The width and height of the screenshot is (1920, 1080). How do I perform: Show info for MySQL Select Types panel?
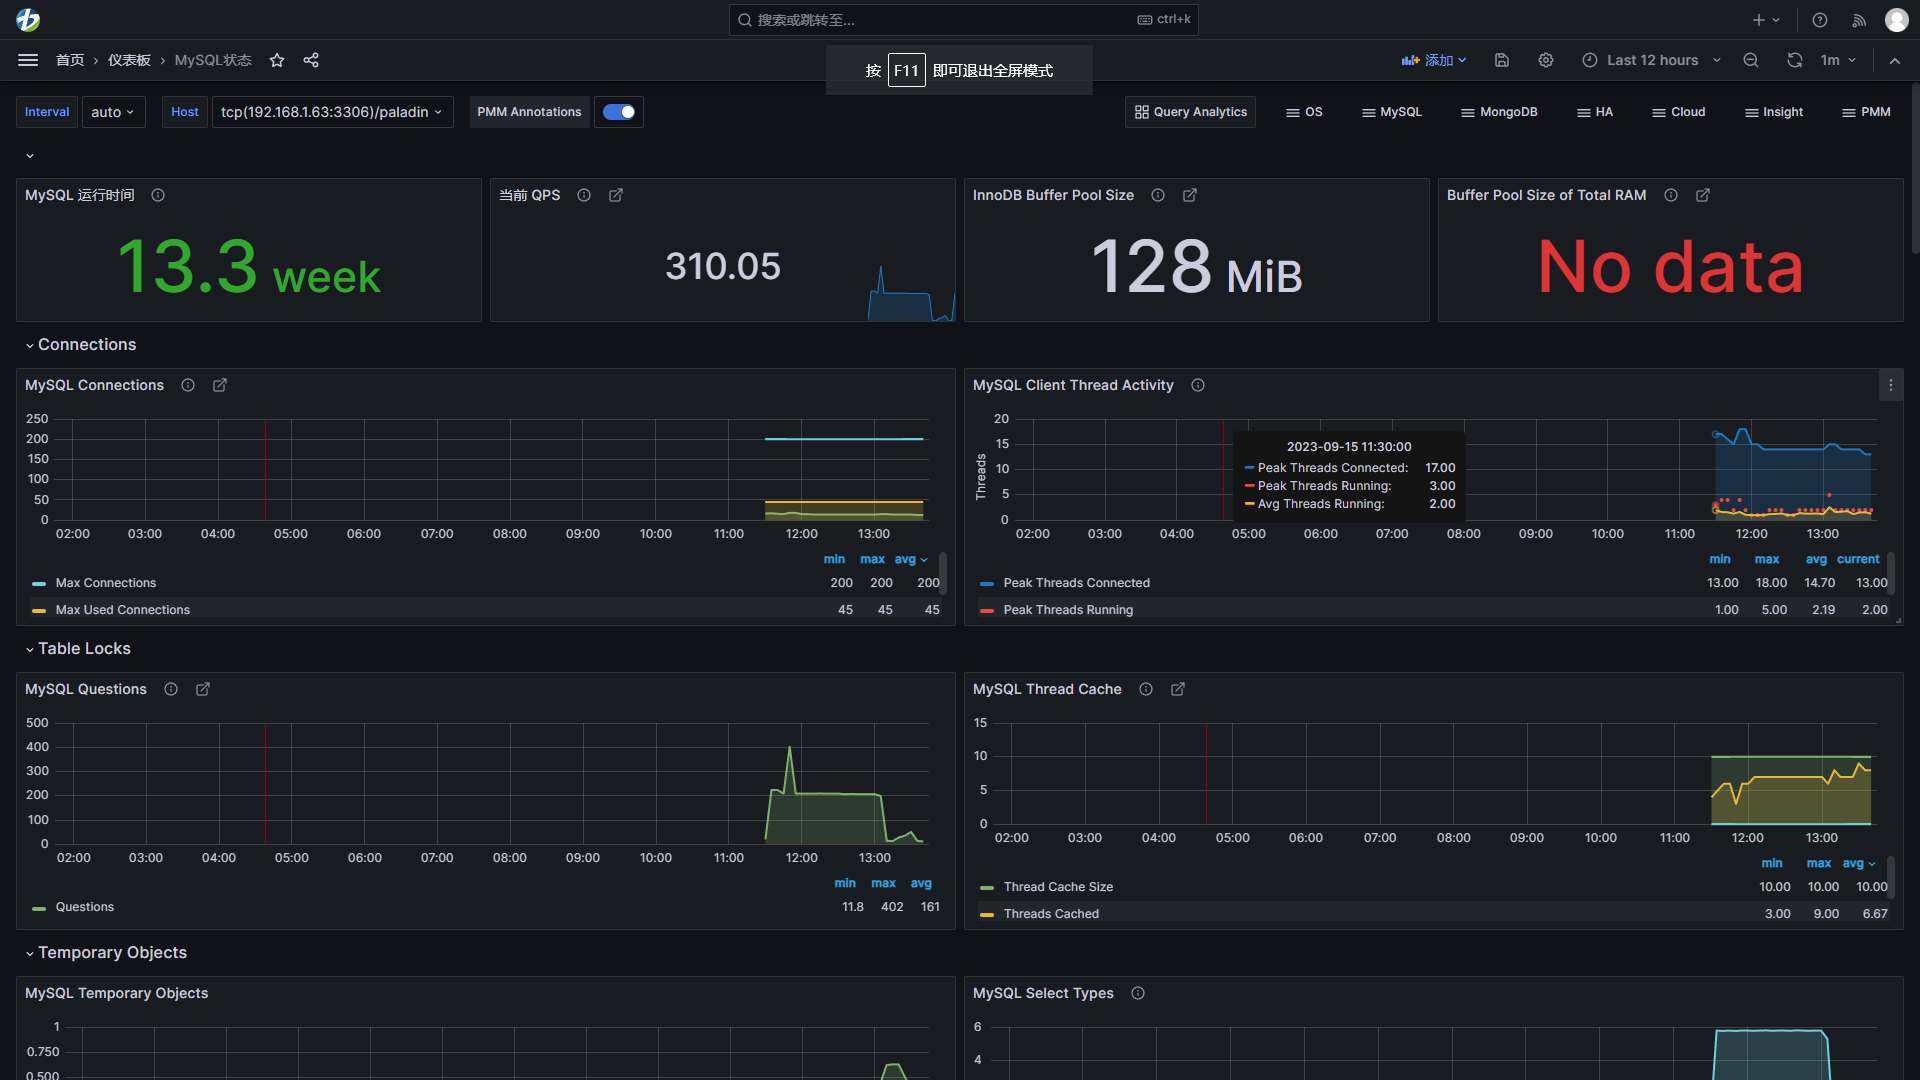coord(1138,993)
